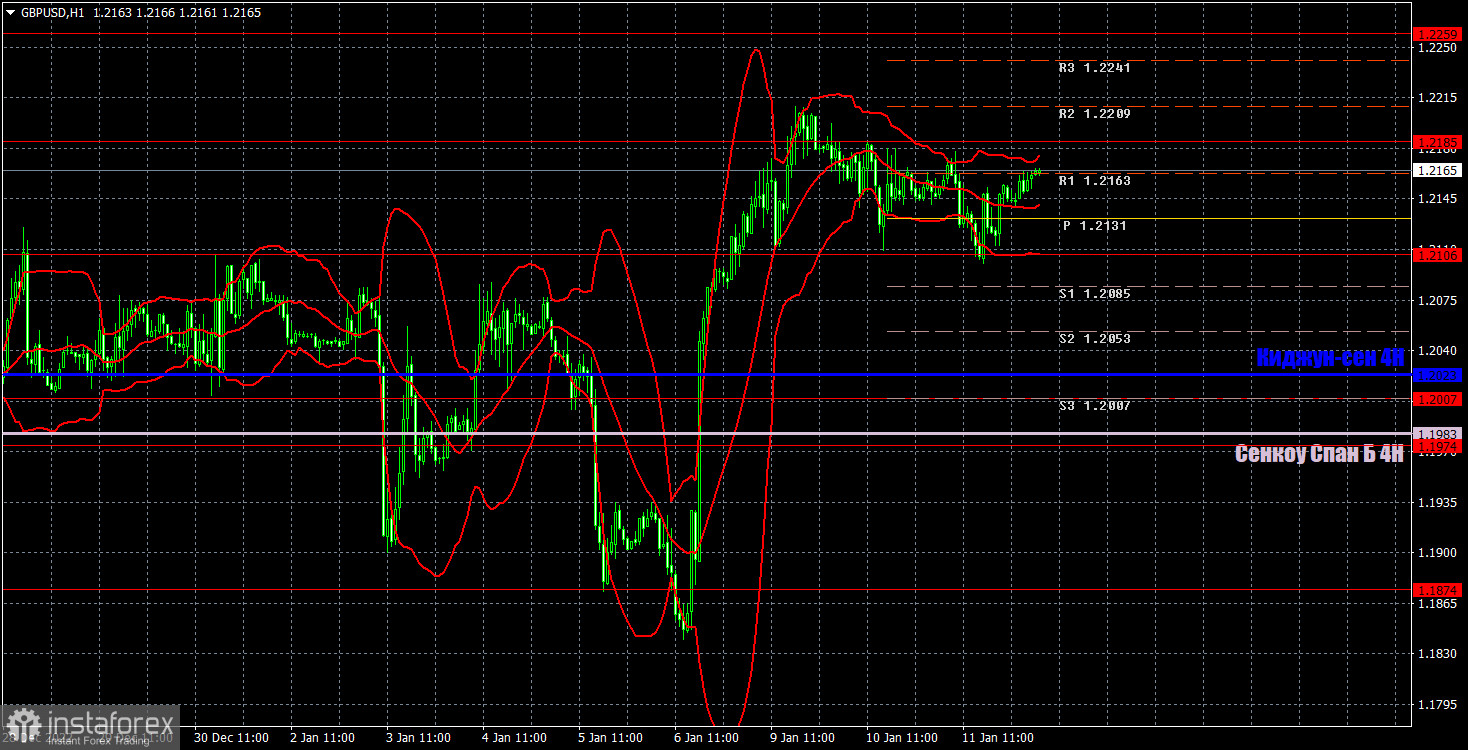The height and width of the screenshot is (750, 1468).
Task: Select the P 1.2131 pivot label
Action: pos(1095,226)
